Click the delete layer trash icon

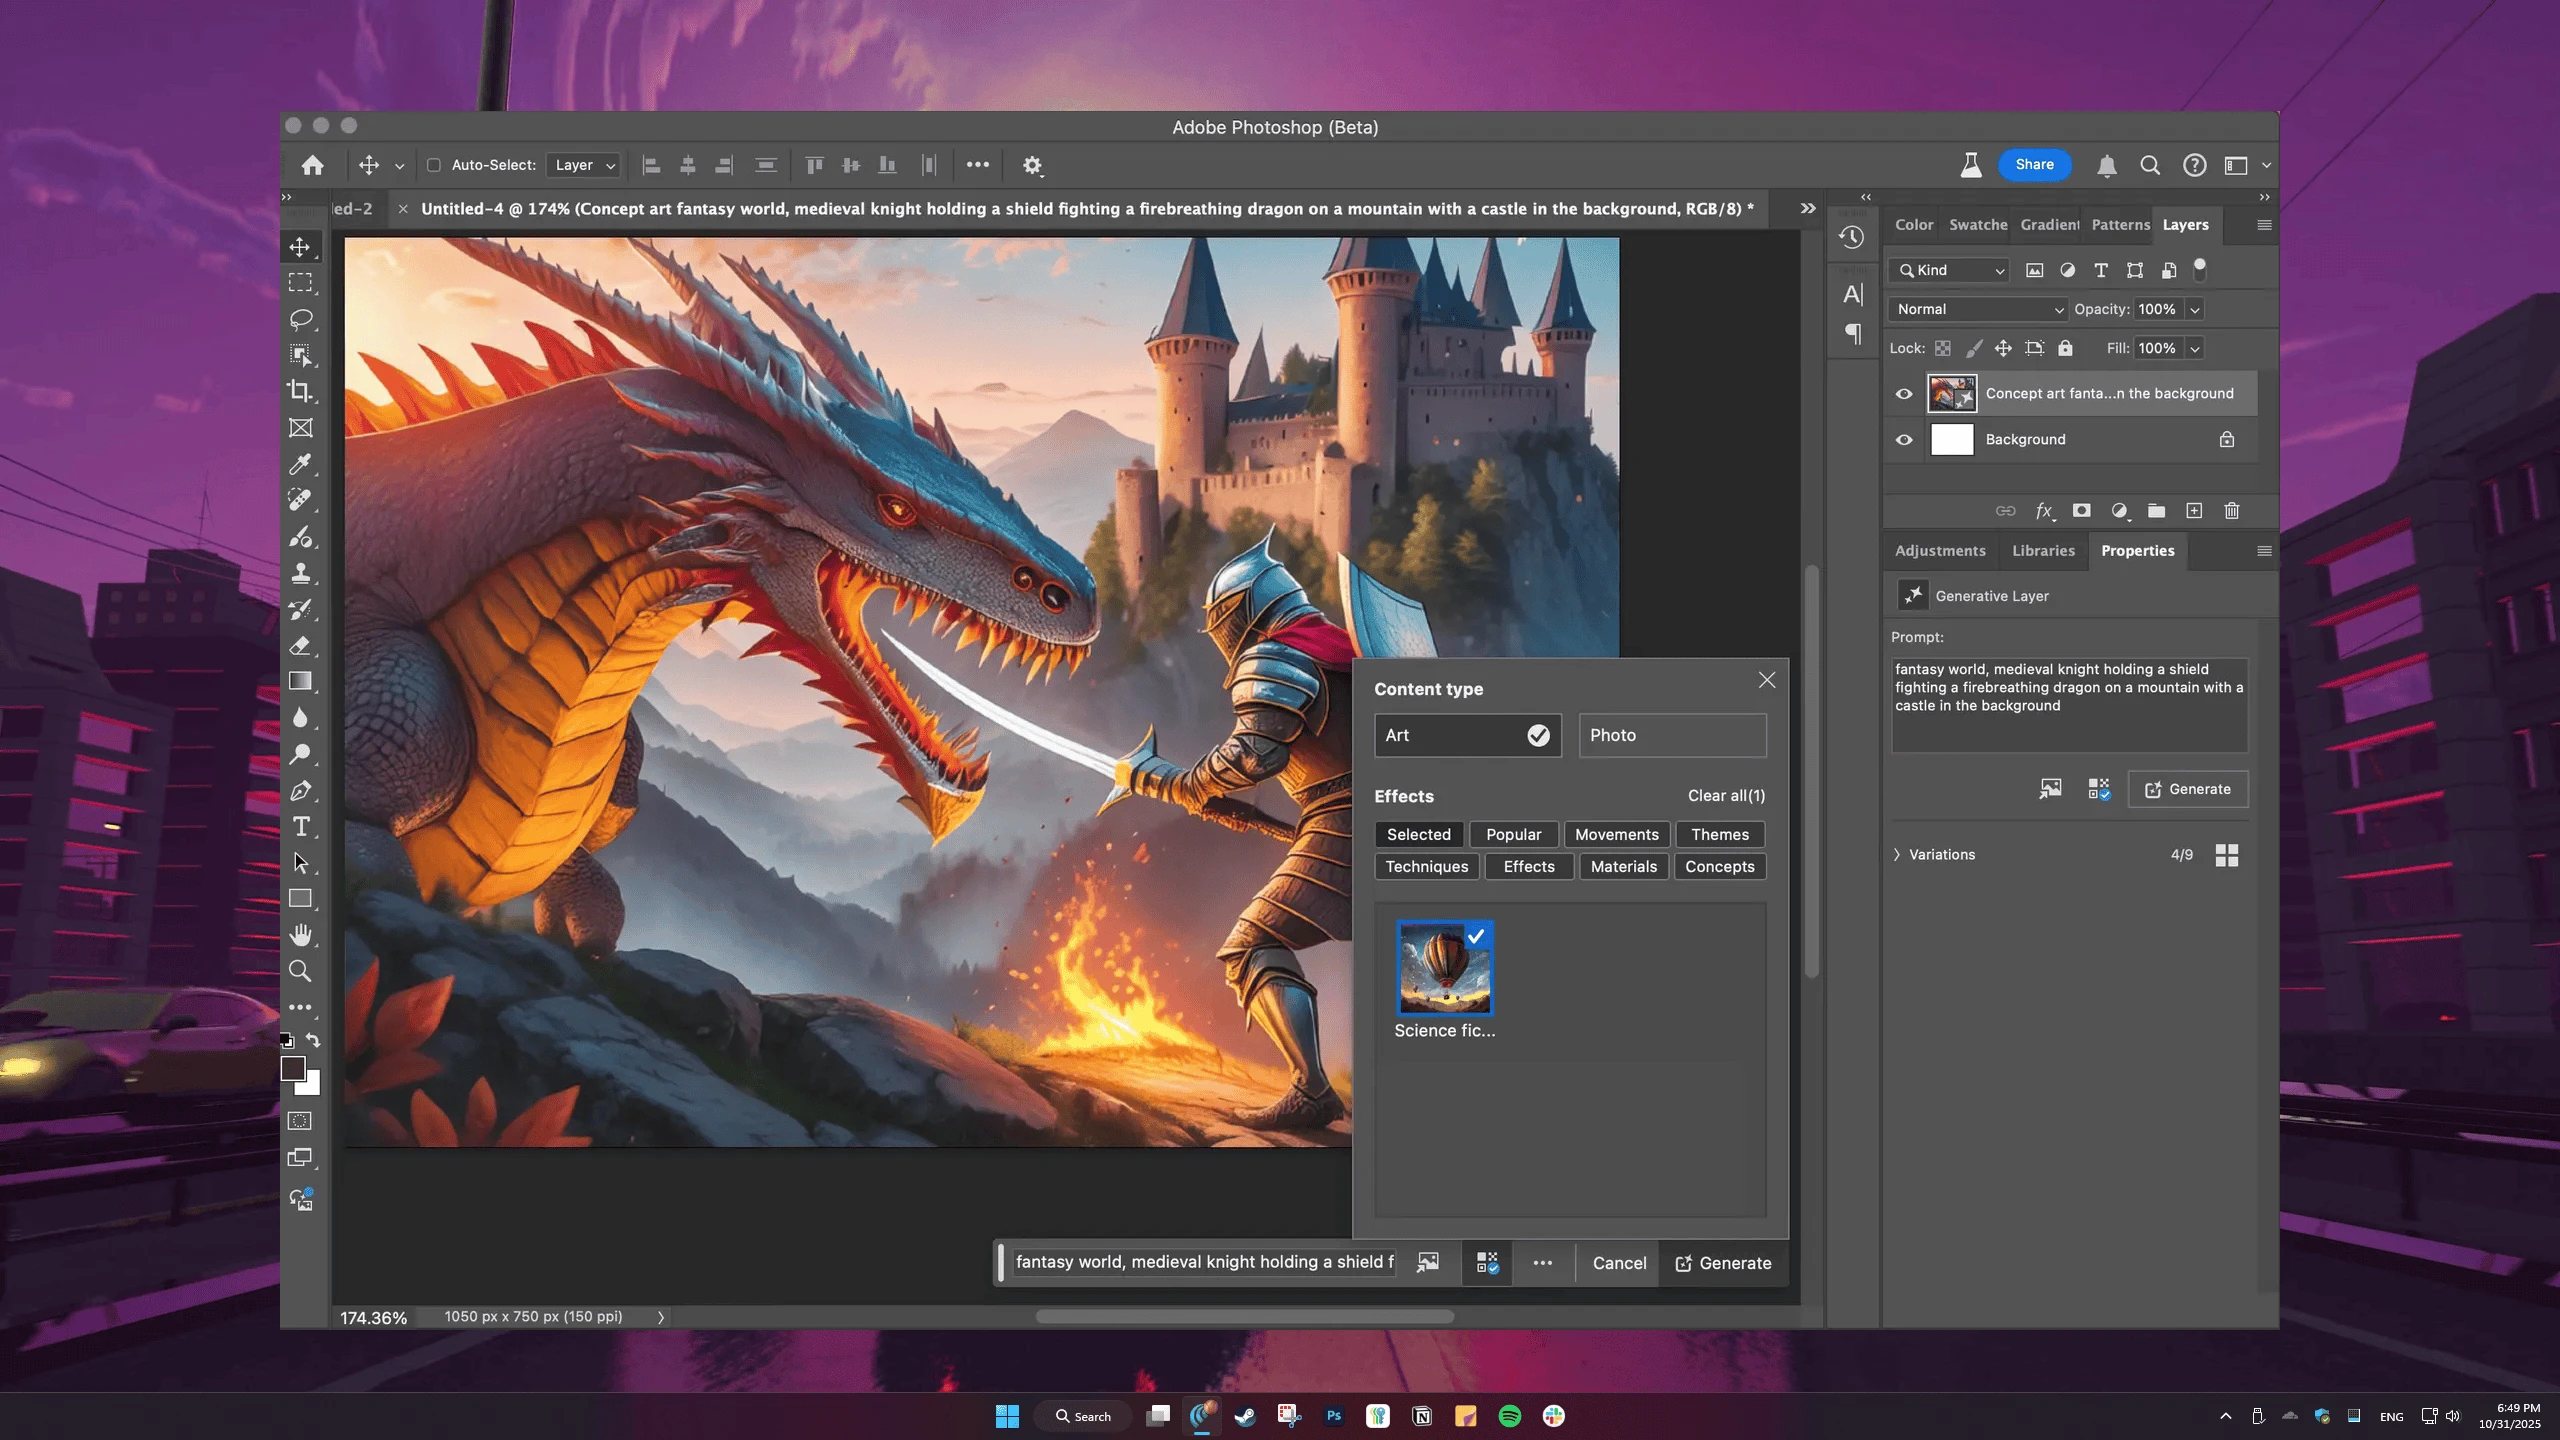point(2231,511)
